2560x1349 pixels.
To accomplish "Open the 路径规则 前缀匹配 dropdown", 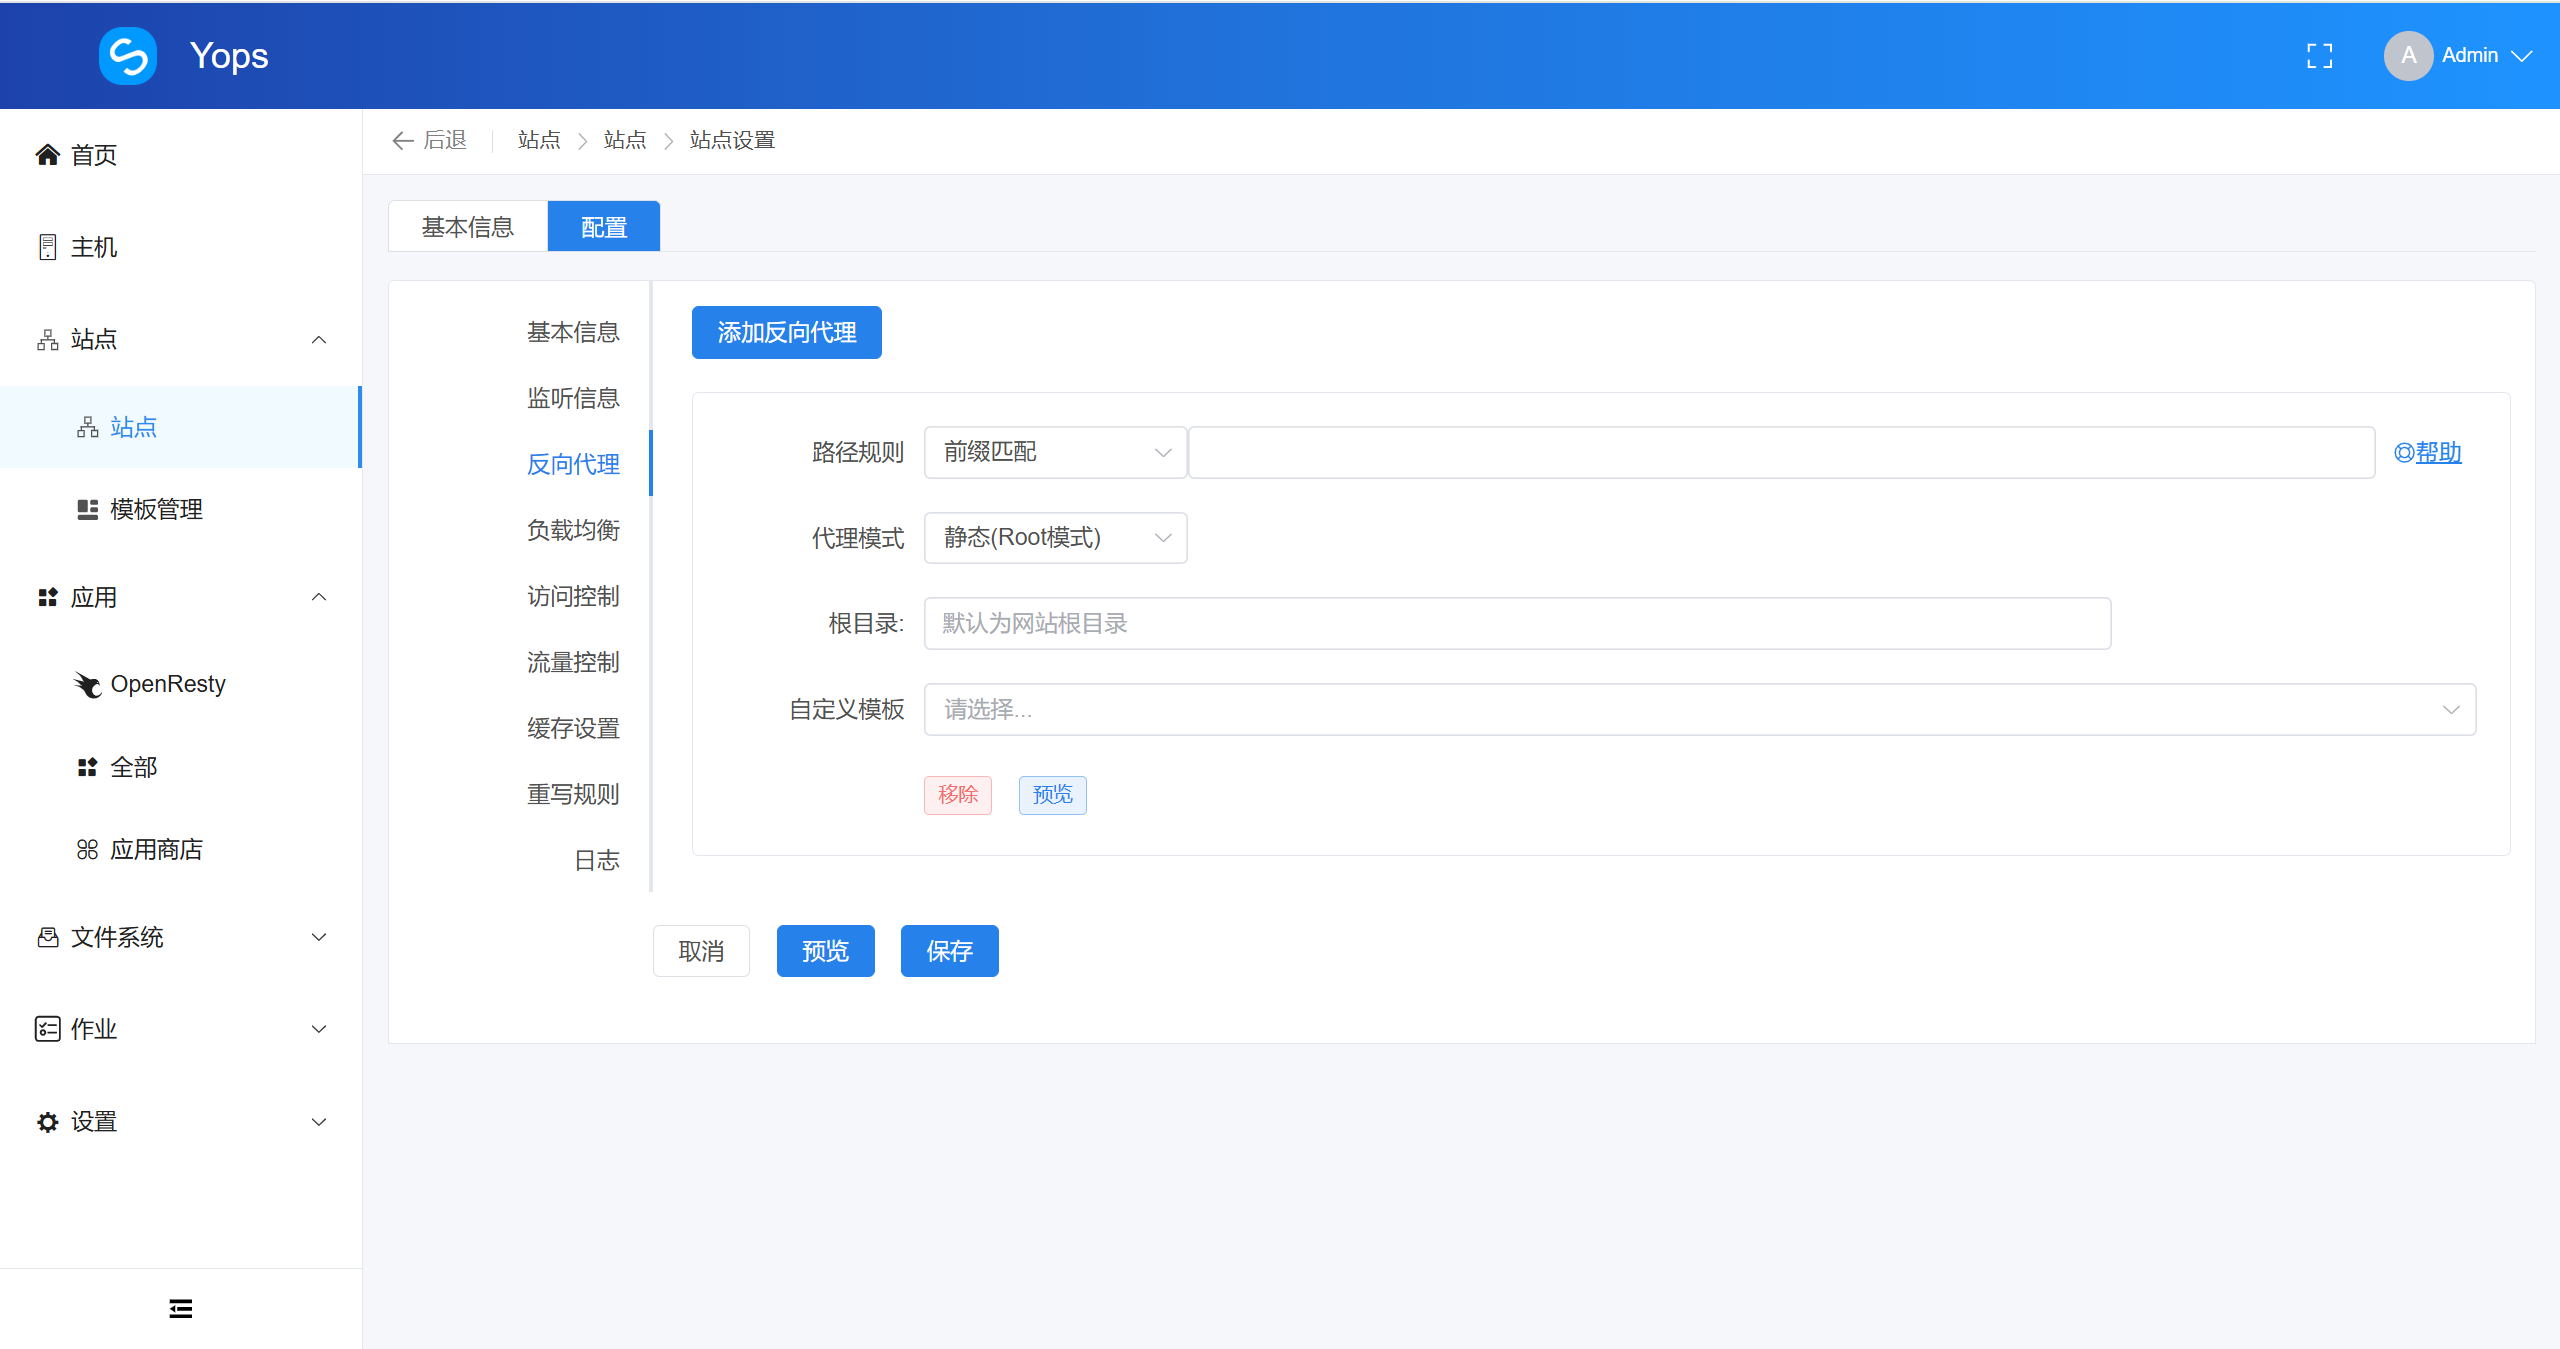I will click(1055, 452).
